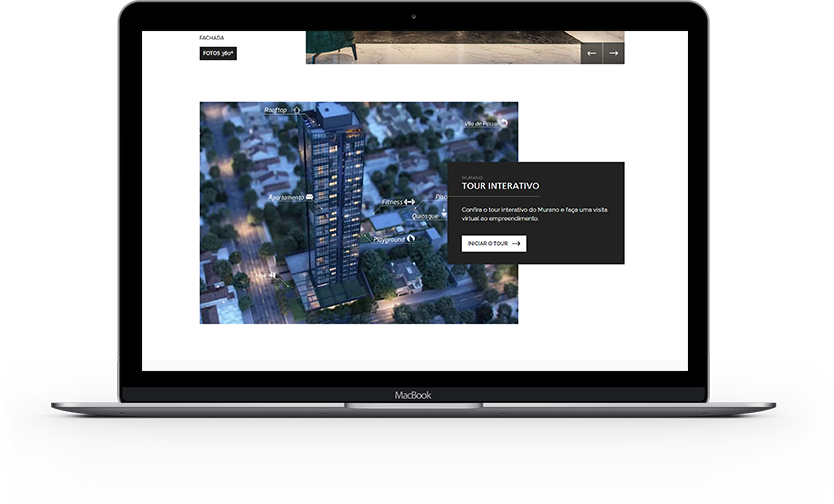Open the Fitness dumbbell icon hotspot
The image size is (834, 504).
[409, 202]
